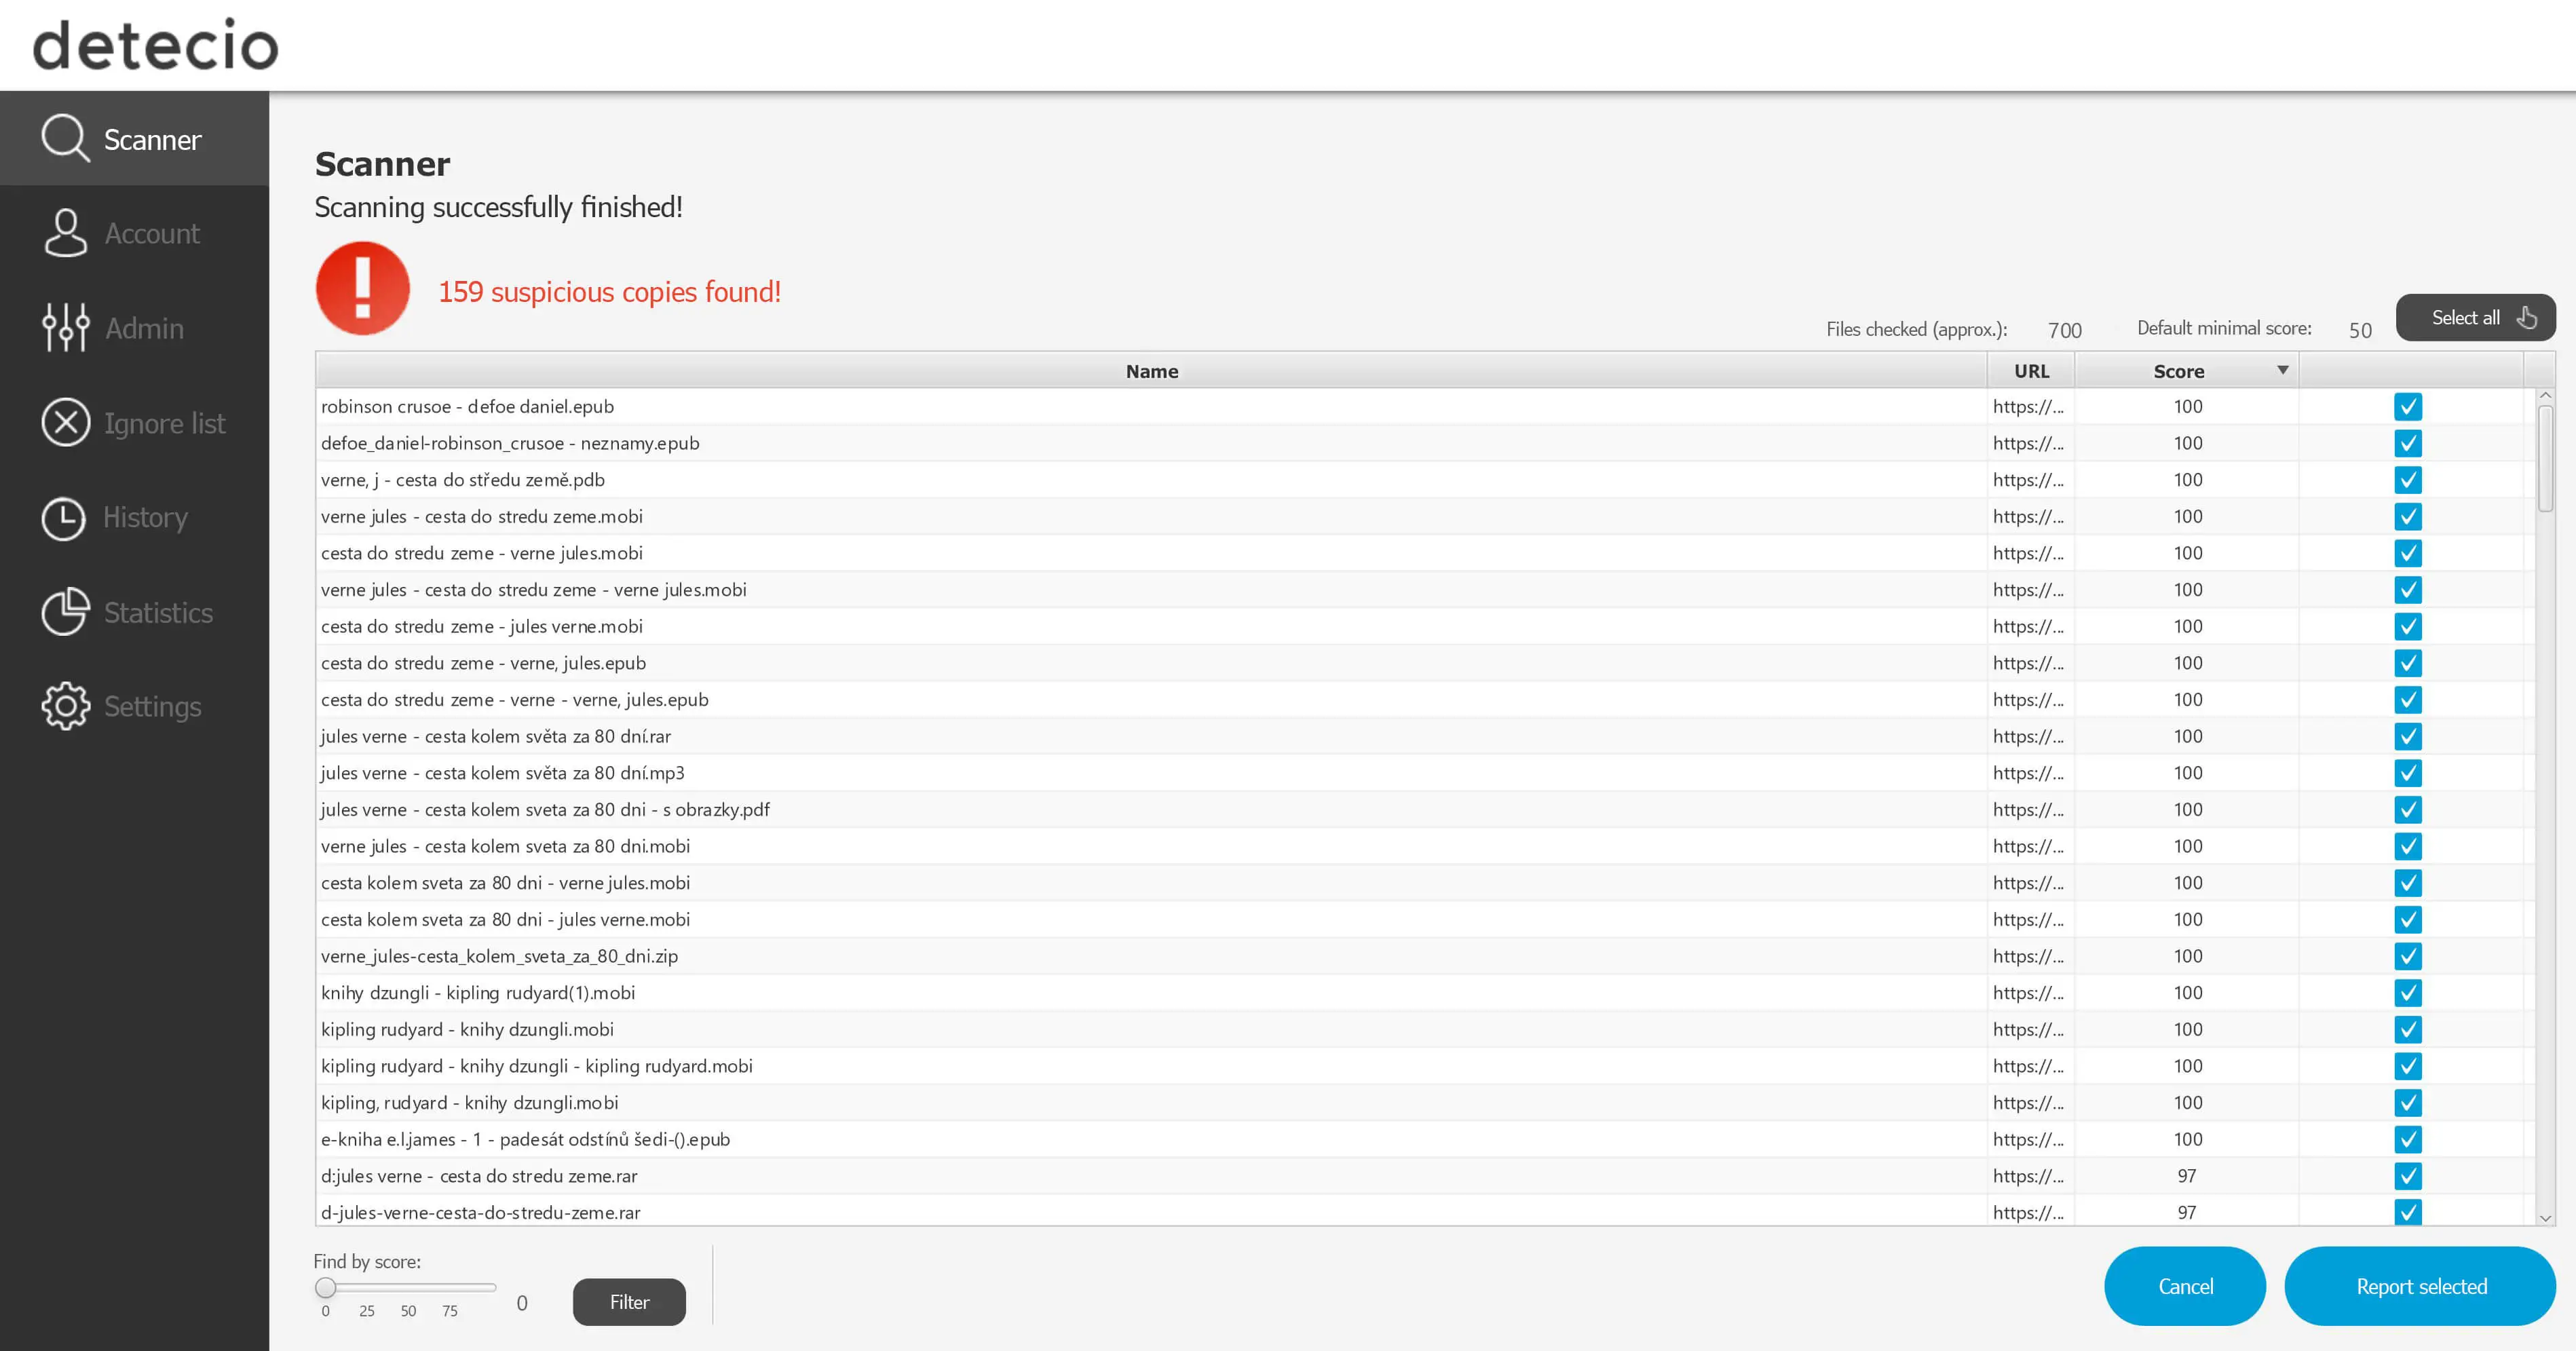Image resolution: width=2576 pixels, height=1351 pixels.
Task: Click the slider track near the 50 mark
Action: point(408,1287)
